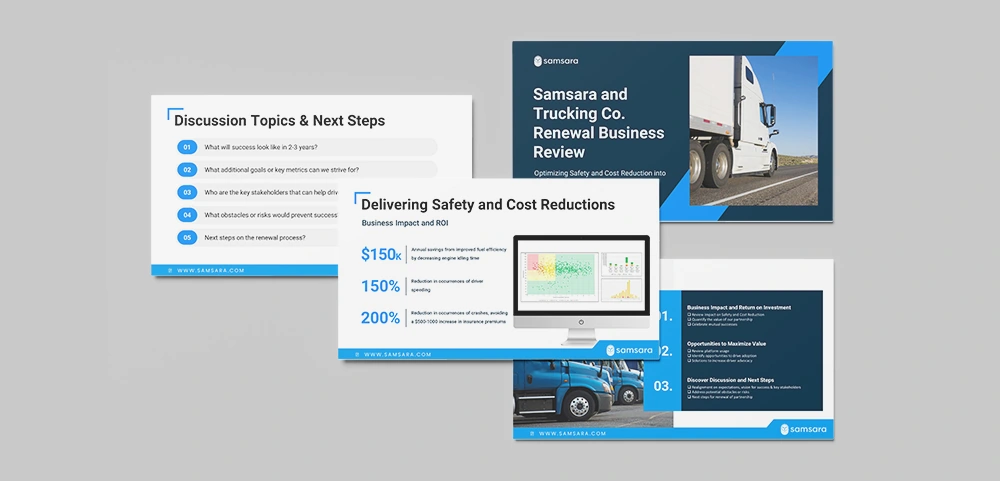Viewport: 1000px width, 481px height.
Task: Click the Samsara owl logo on title slide
Action: (x=540, y=61)
